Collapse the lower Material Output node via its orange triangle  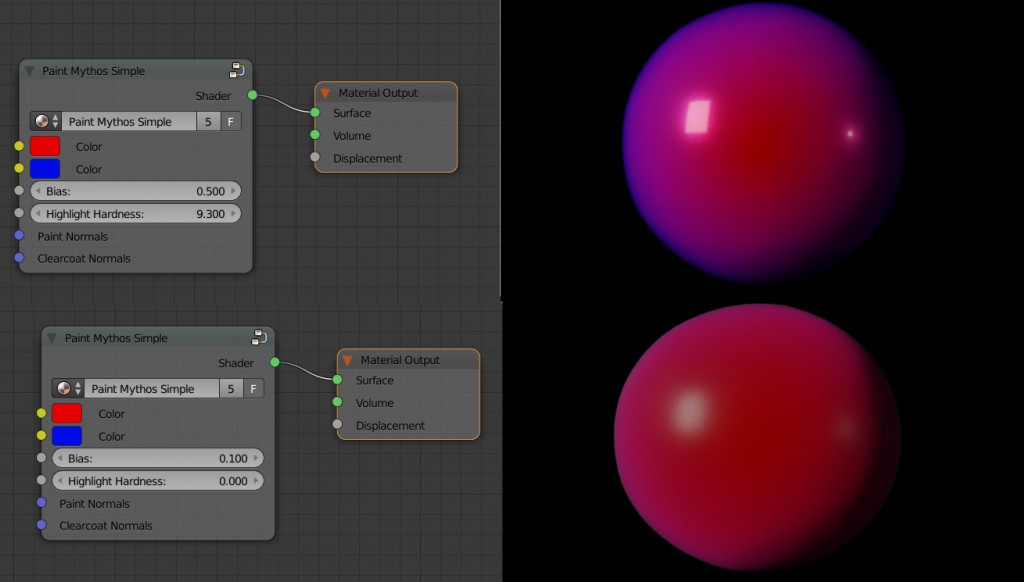347,360
